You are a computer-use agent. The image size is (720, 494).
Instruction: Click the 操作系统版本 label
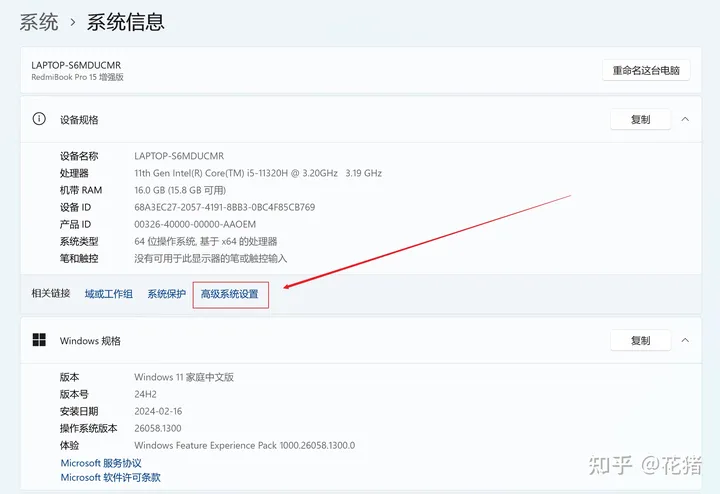tap(89, 428)
